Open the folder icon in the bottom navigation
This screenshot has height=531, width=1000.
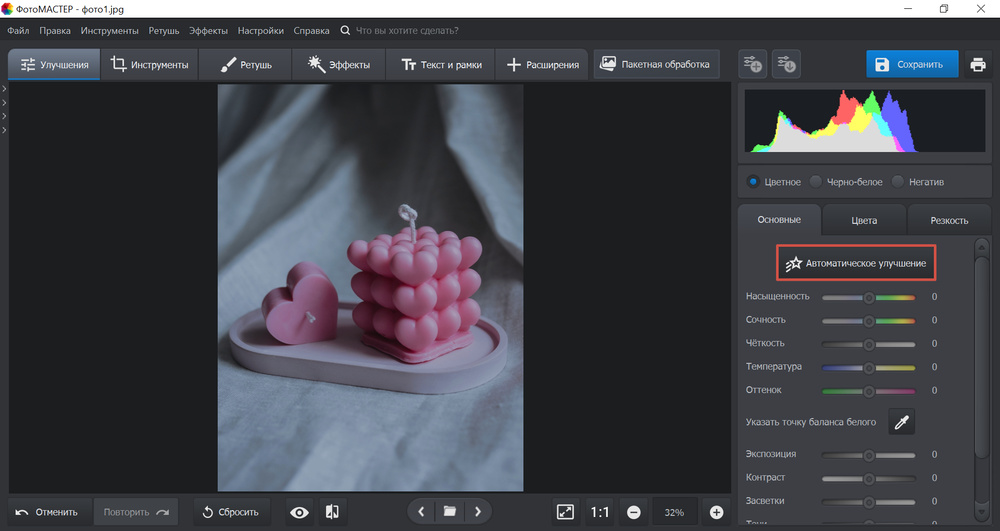[450, 512]
